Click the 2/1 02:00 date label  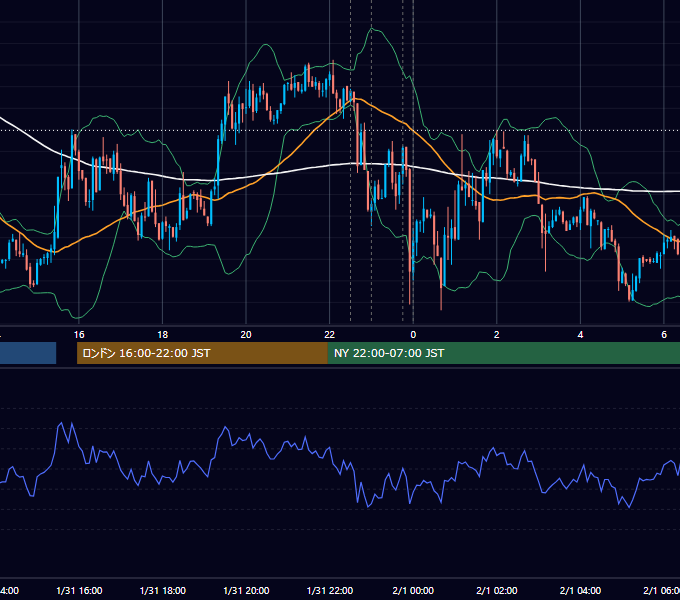coord(497,590)
